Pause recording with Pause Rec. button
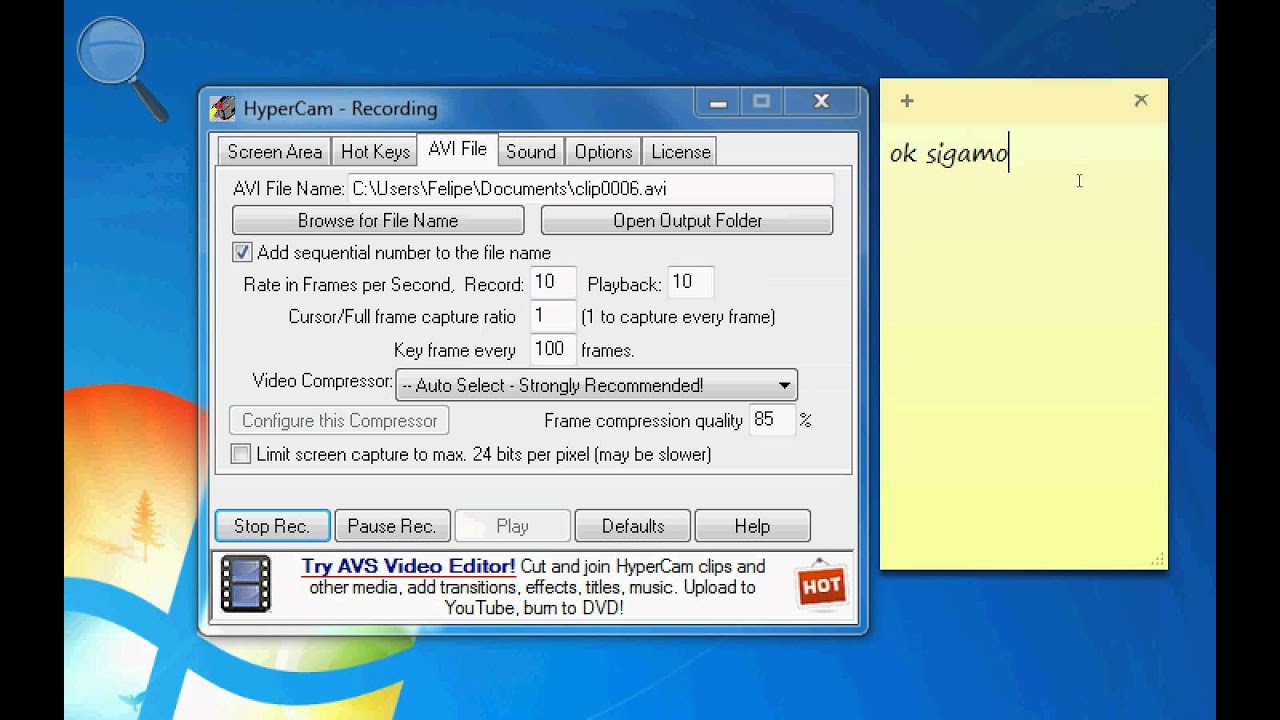This screenshot has height=720, width=1280. 392,526
